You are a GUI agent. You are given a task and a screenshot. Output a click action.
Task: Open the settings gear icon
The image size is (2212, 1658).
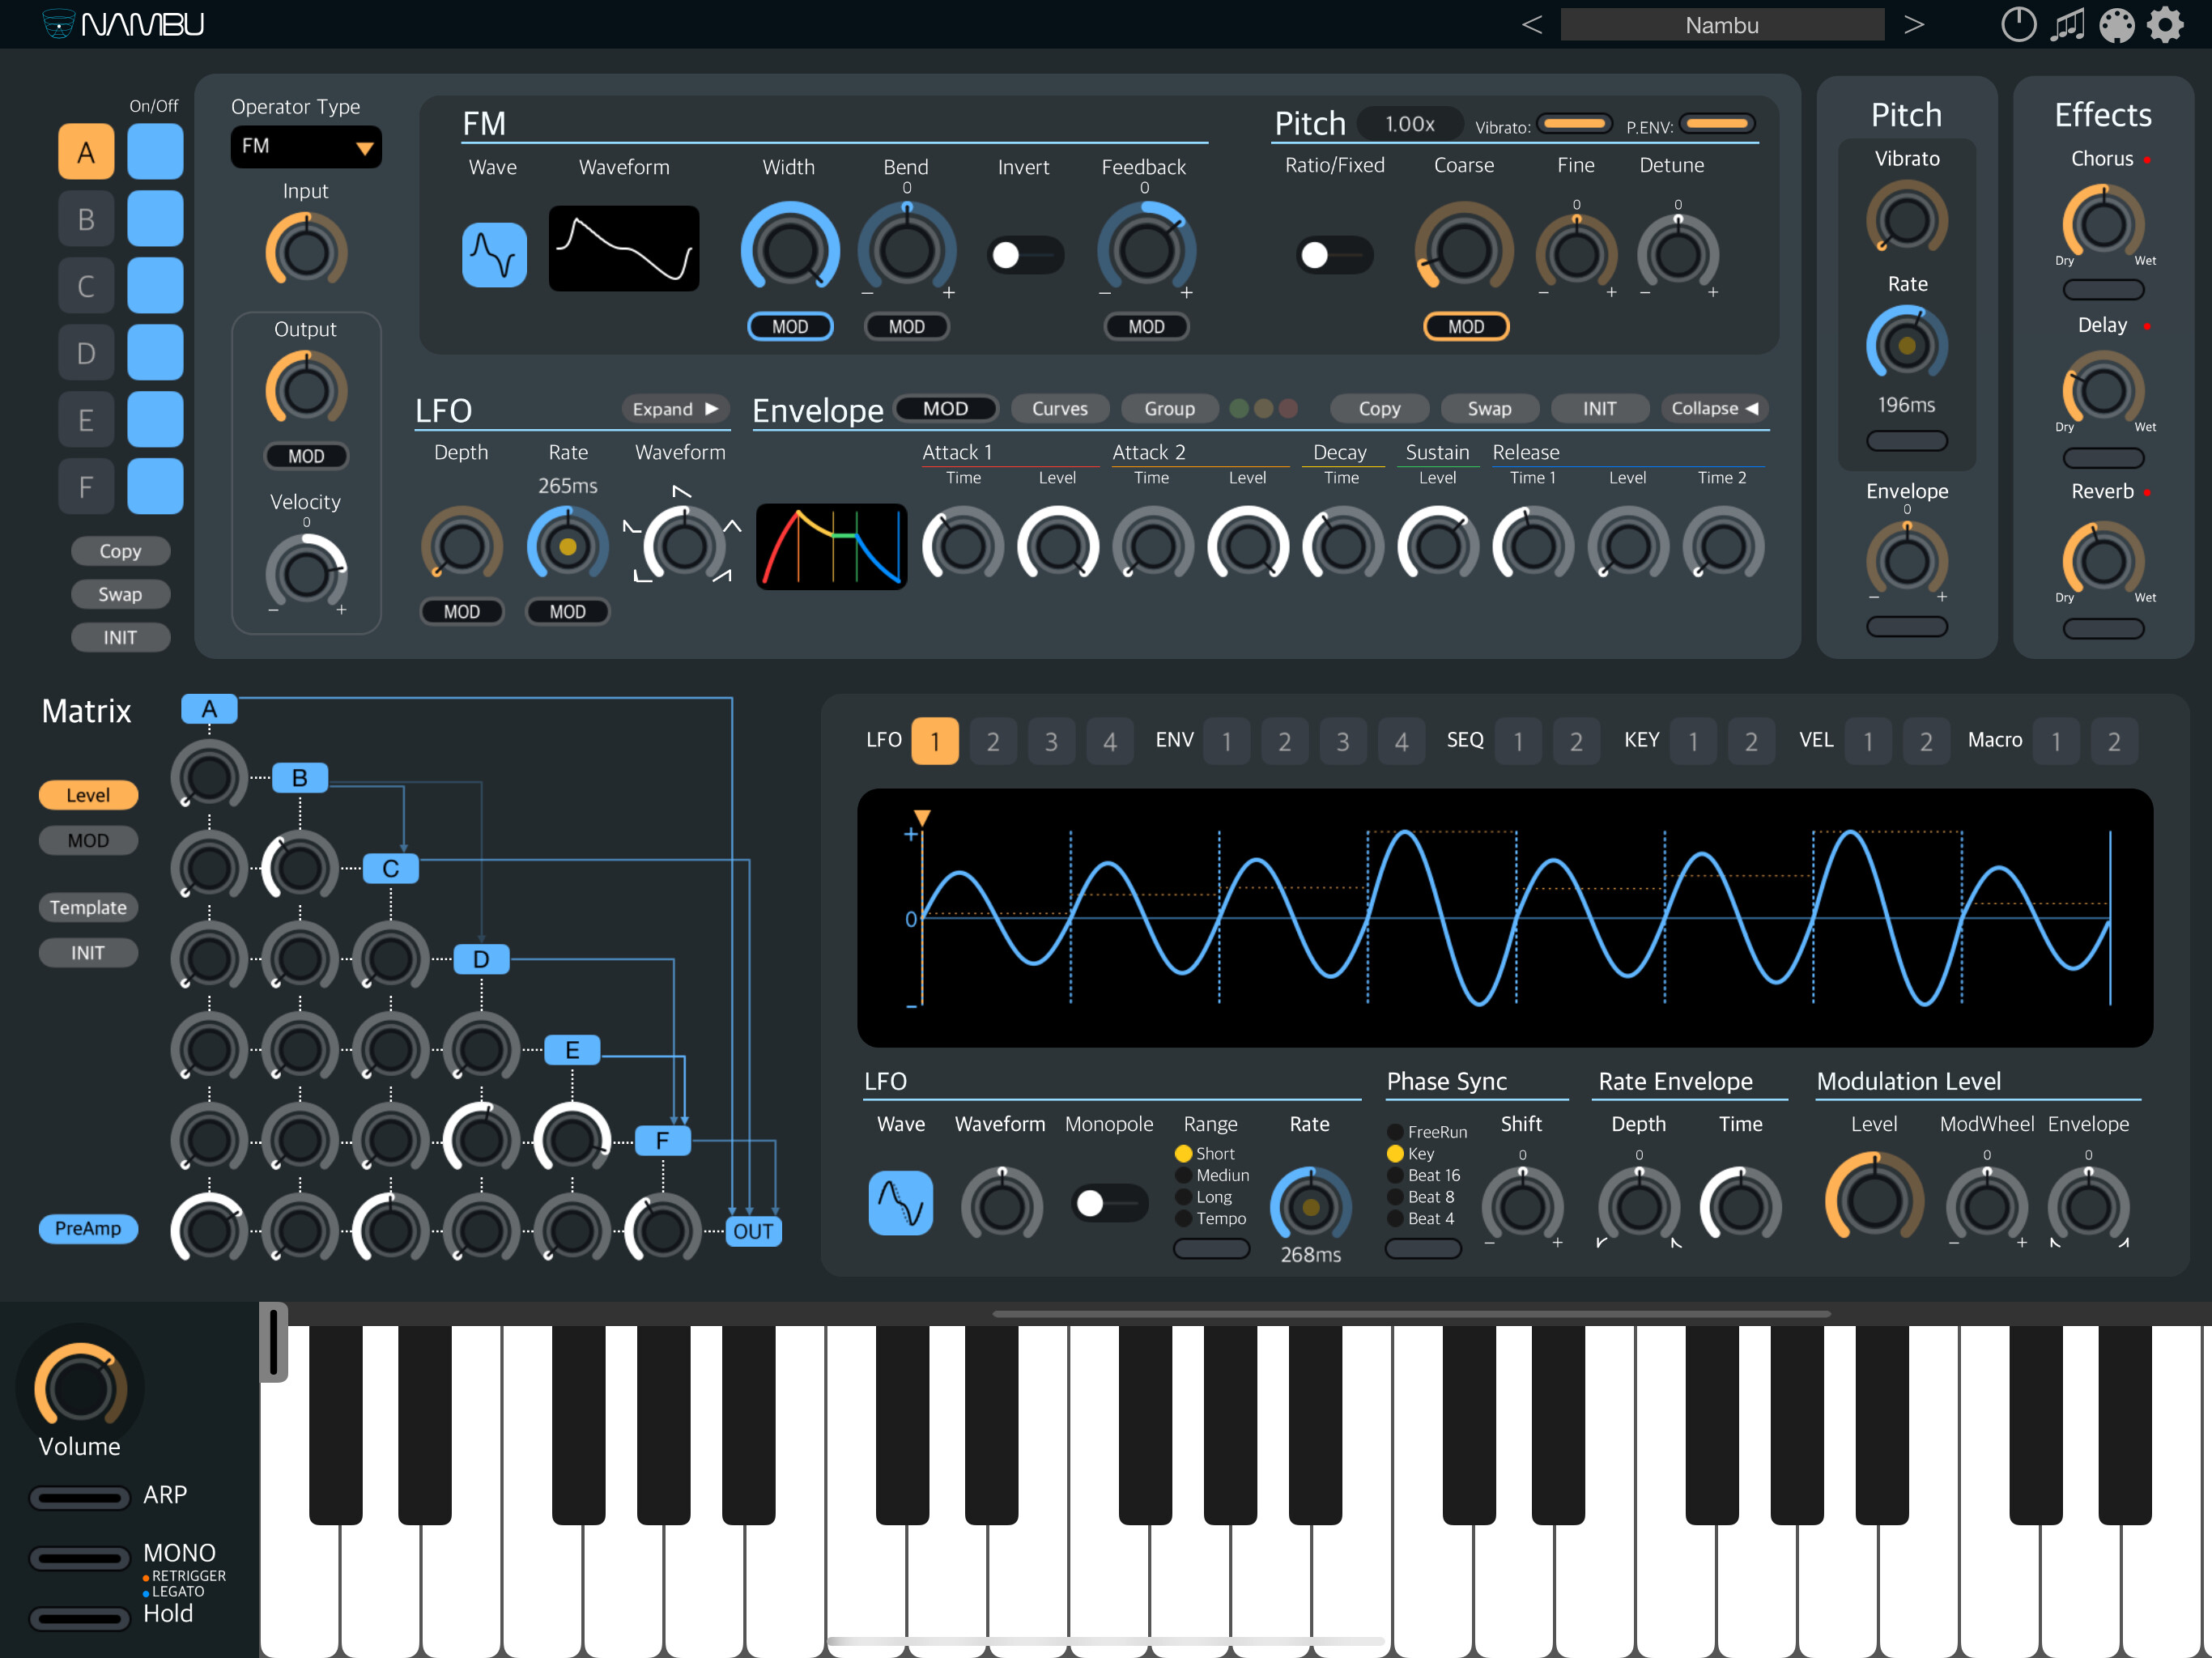pyautogui.click(x=2165, y=24)
